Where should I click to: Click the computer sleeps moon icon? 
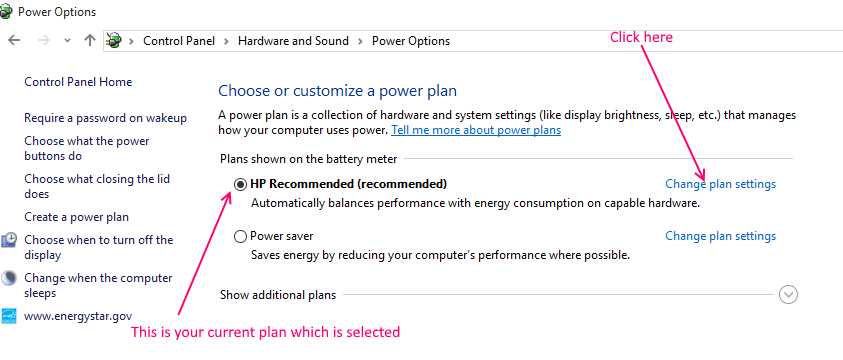[x=9, y=278]
